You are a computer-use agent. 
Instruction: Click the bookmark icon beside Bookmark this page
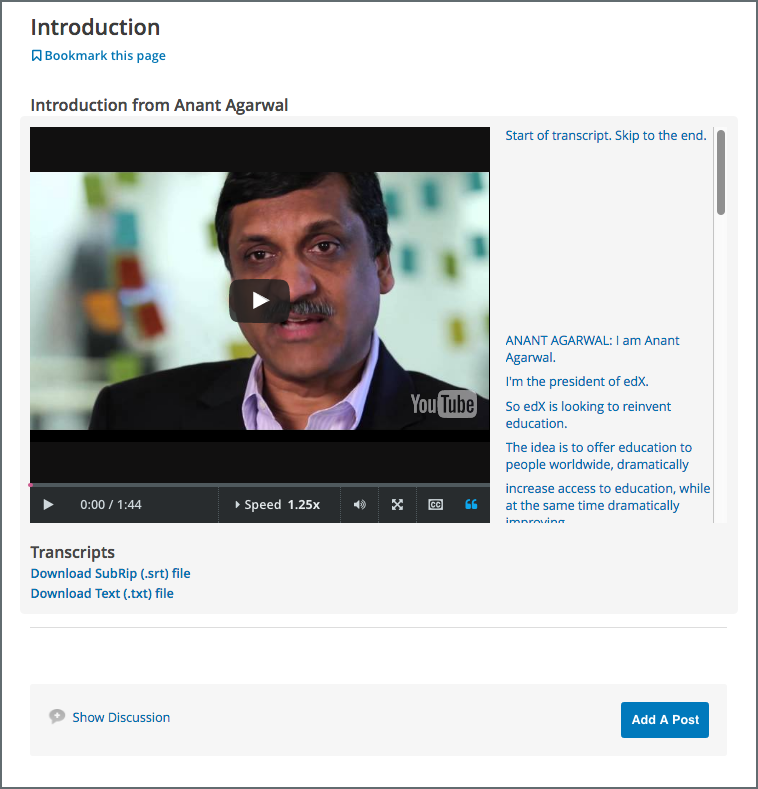click(x=36, y=55)
